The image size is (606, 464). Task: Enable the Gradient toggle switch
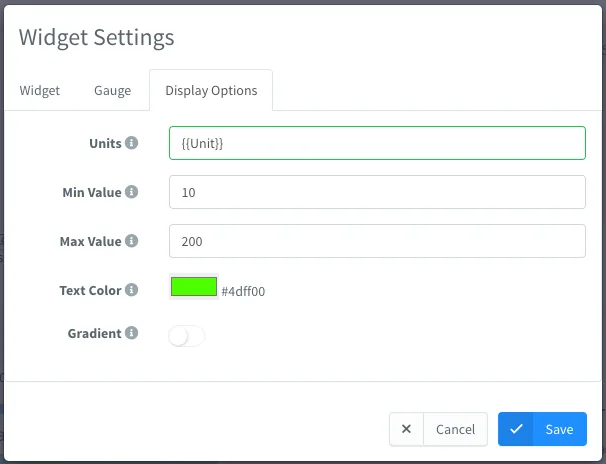[186, 336]
